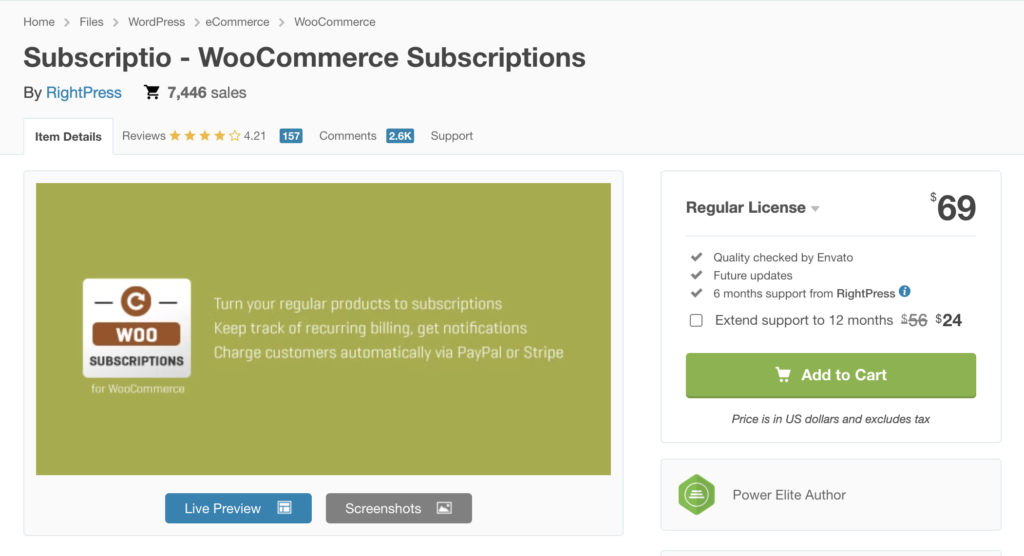Image resolution: width=1024 pixels, height=556 pixels.
Task: Click the chevron after Home breadcrumb
Action: click(67, 22)
